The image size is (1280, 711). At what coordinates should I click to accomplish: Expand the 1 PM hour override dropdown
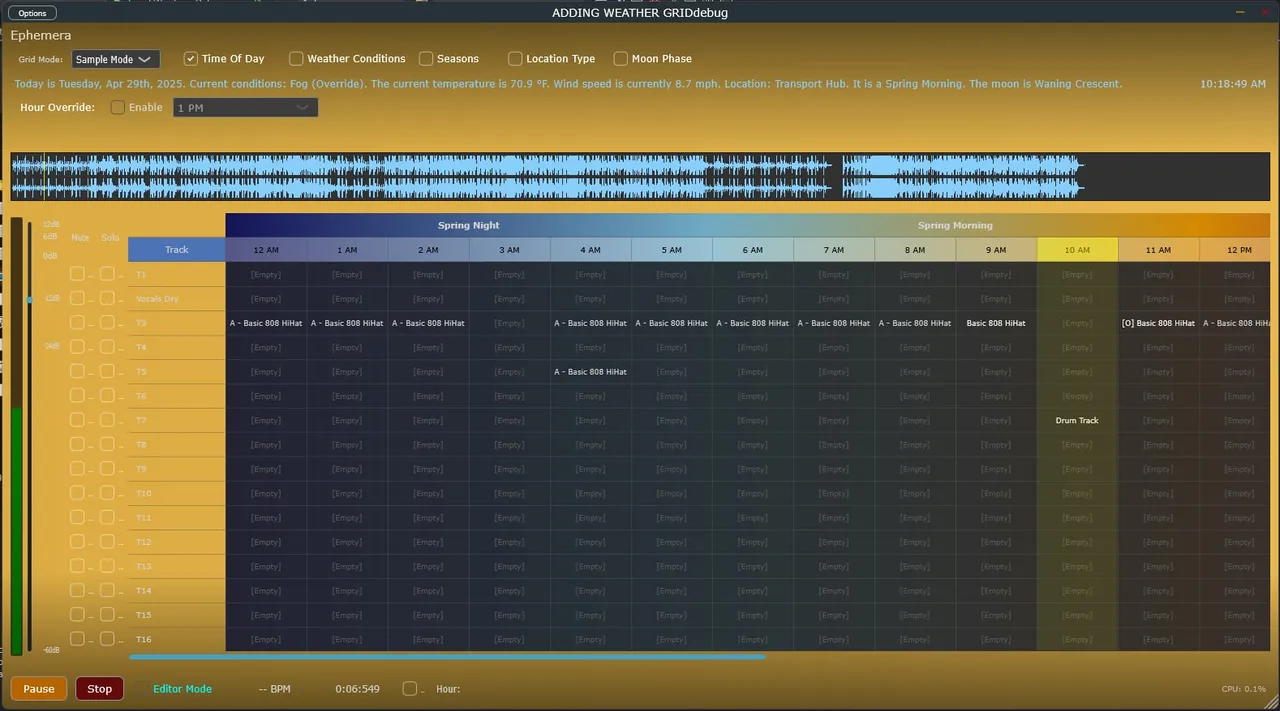245,107
